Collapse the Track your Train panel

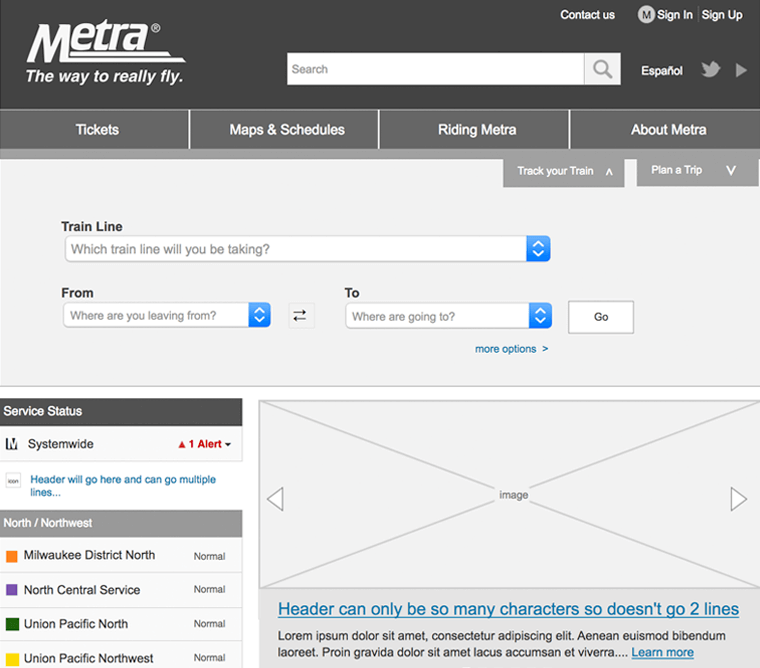[564, 172]
